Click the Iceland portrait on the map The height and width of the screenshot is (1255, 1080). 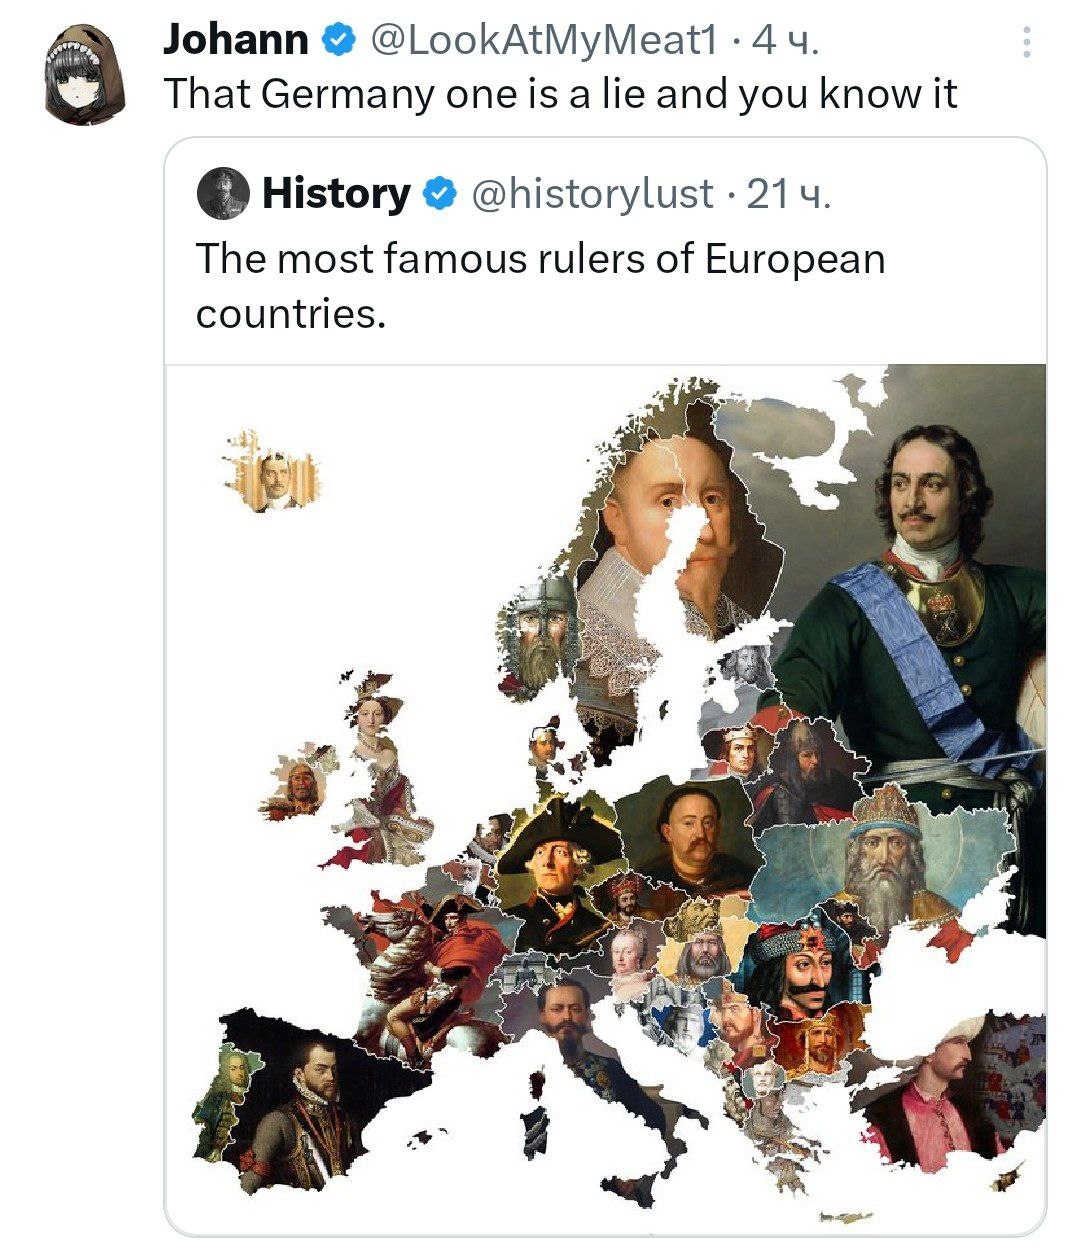click(x=274, y=477)
